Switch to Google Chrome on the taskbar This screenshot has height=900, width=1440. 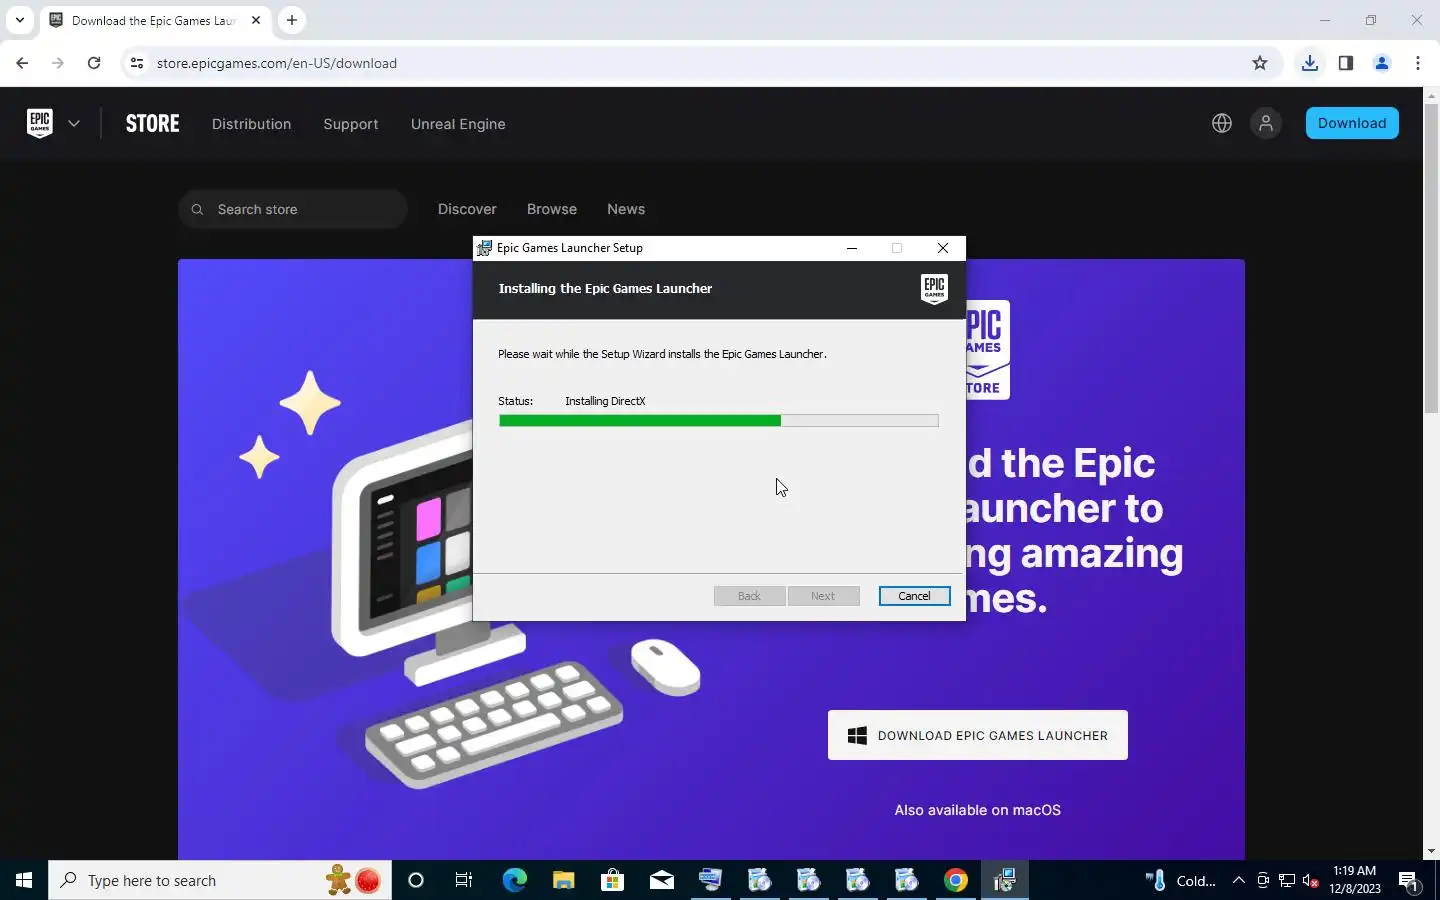(x=956, y=880)
